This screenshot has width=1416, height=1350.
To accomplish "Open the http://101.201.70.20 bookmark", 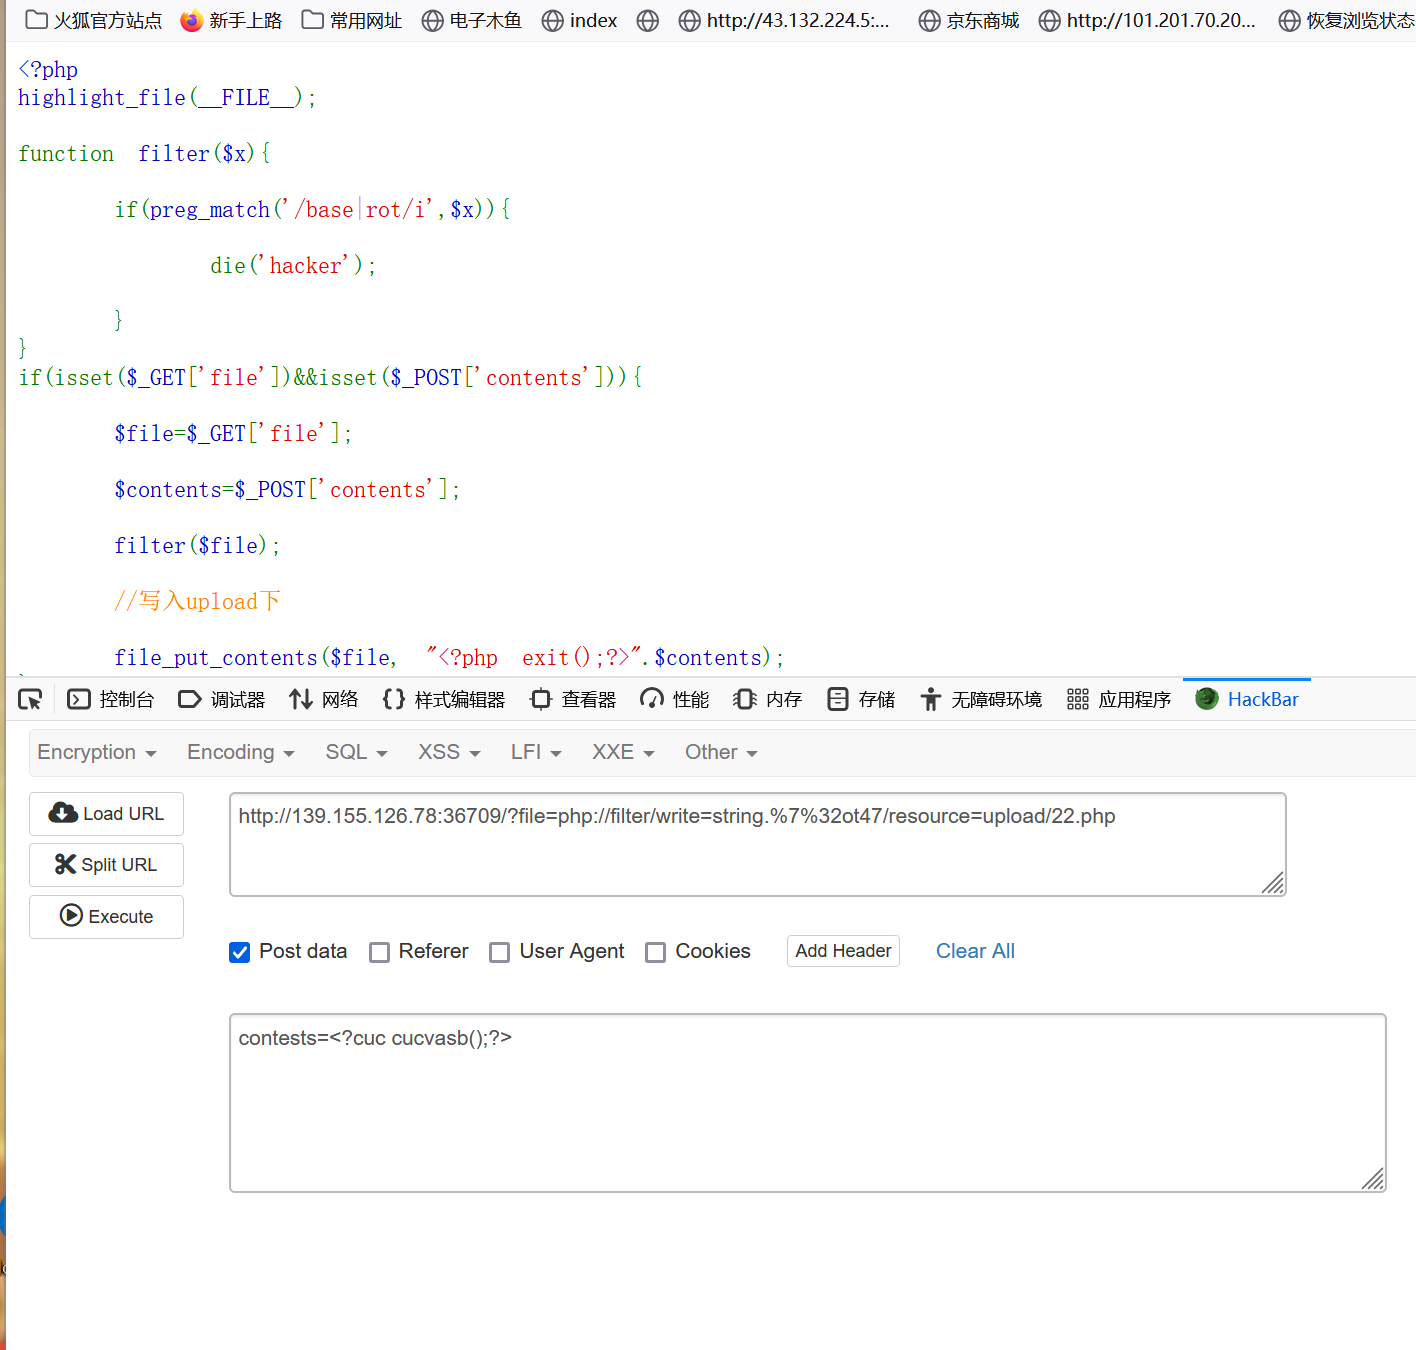I will pos(1147,20).
